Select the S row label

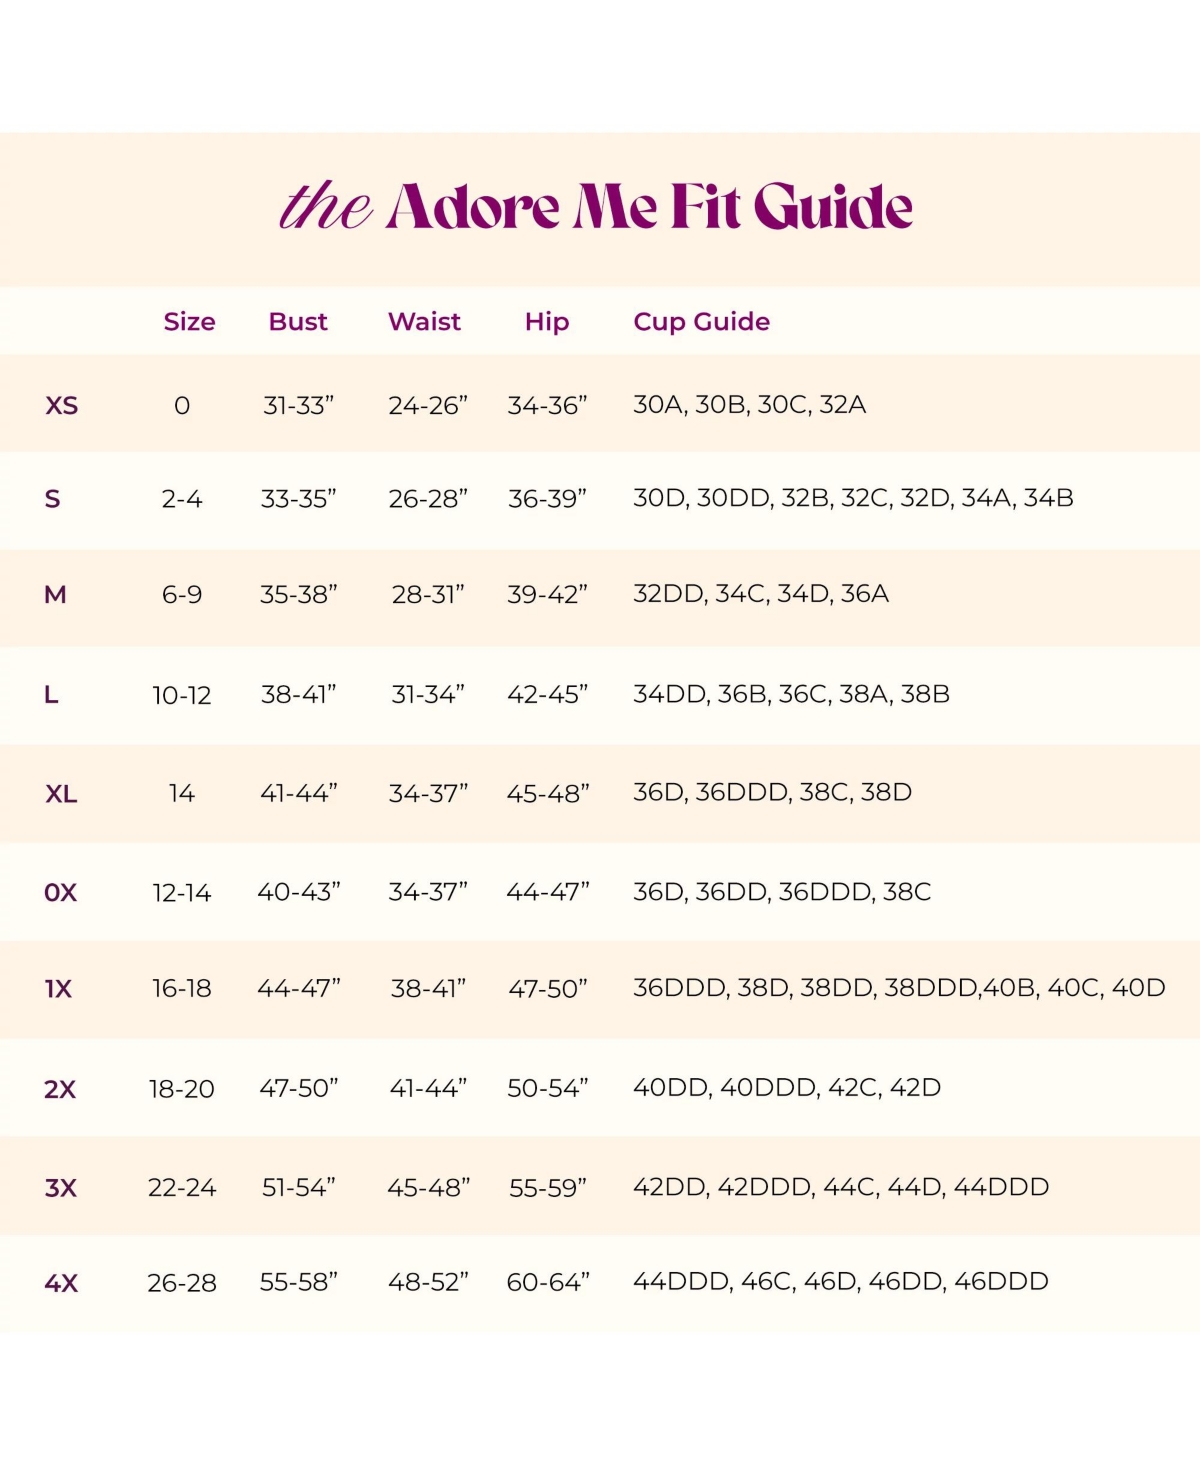pyautogui.click(x=52, y=498)
